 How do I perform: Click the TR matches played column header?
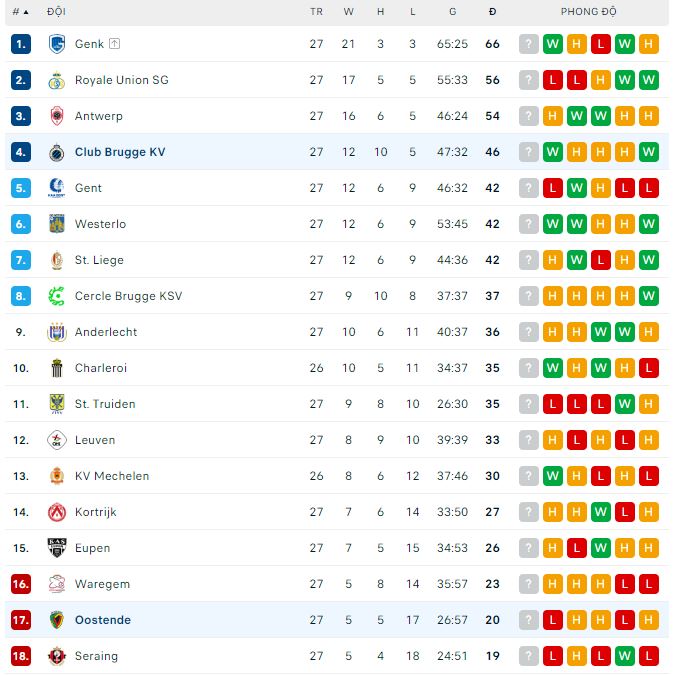(x=316, y=12)
